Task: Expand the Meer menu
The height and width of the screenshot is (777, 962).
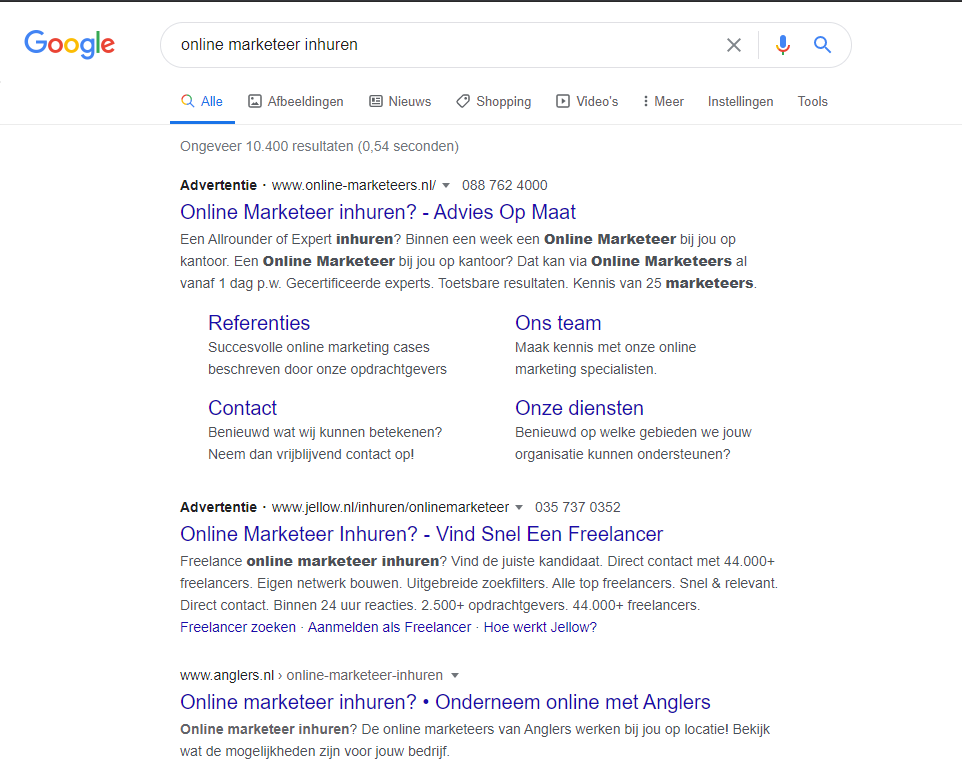Action: (663, 101)
